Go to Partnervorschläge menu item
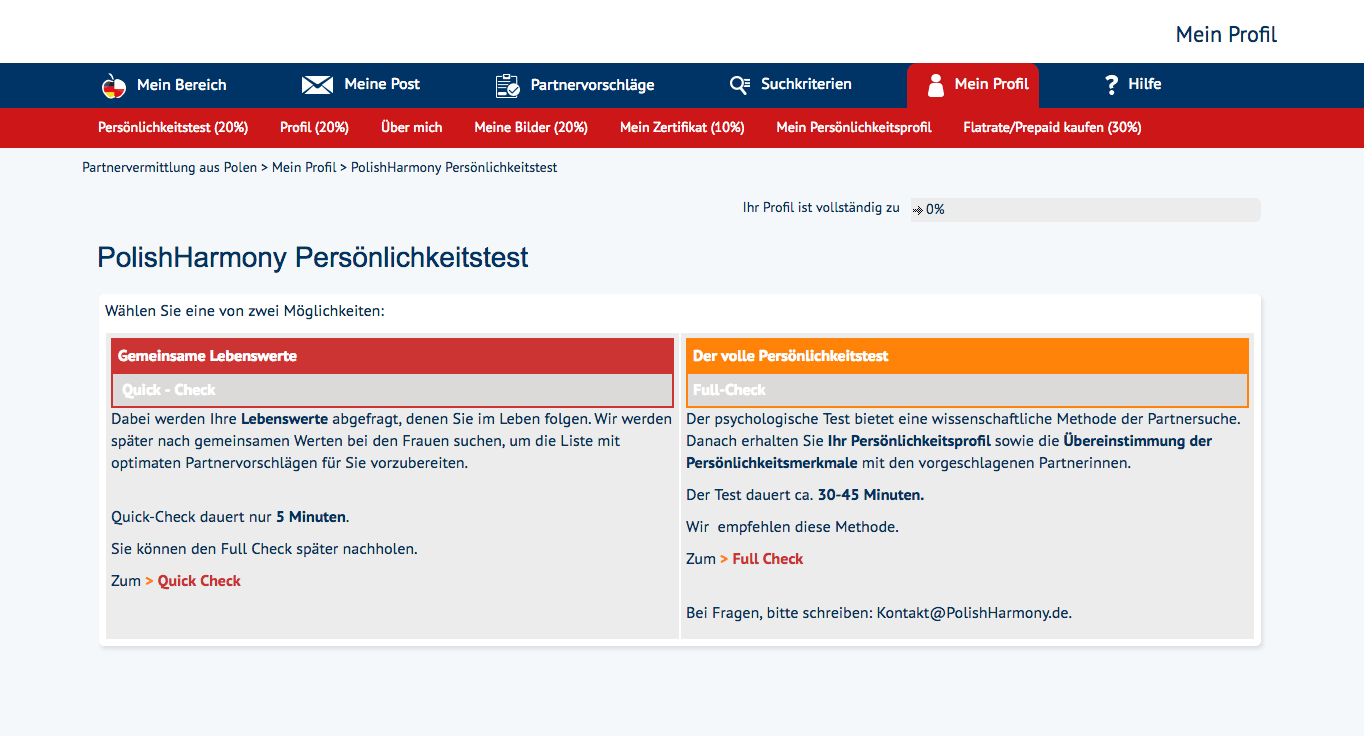This screenshot has width=1364, height=736. 592,85
